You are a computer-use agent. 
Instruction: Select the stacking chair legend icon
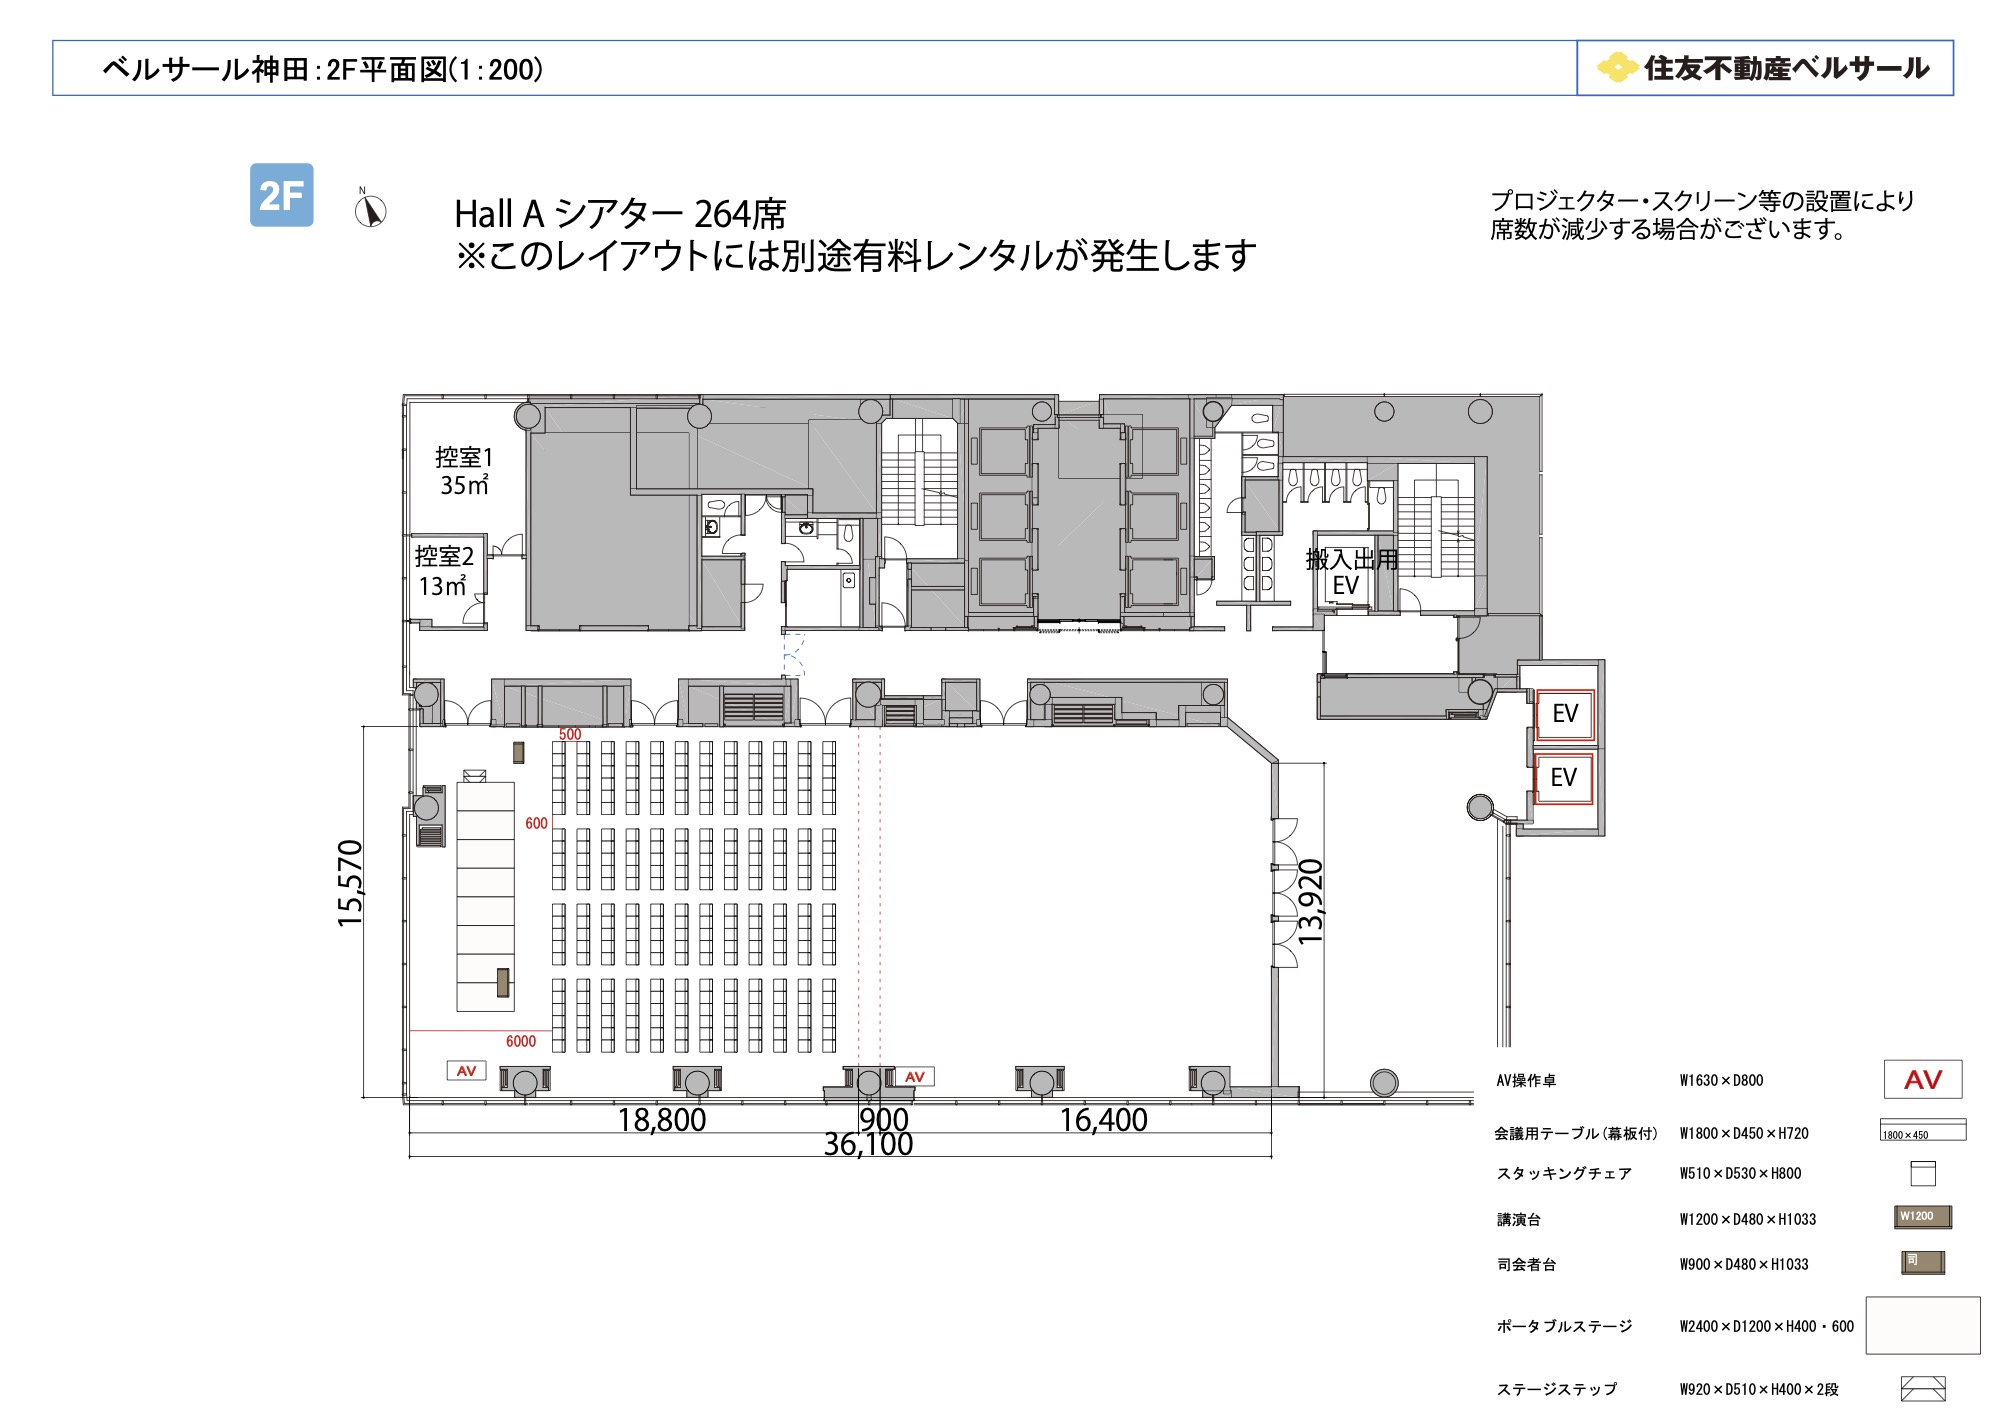point(1922,1173)
